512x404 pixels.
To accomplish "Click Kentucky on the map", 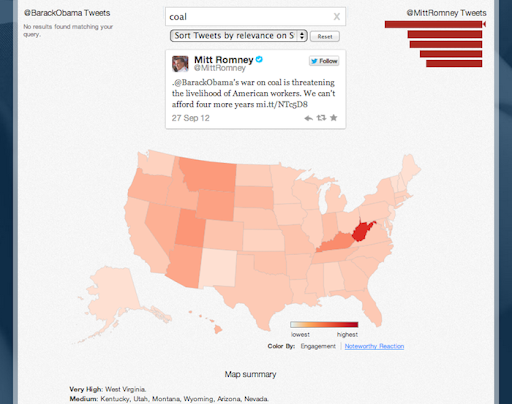I will coord(334,243).
